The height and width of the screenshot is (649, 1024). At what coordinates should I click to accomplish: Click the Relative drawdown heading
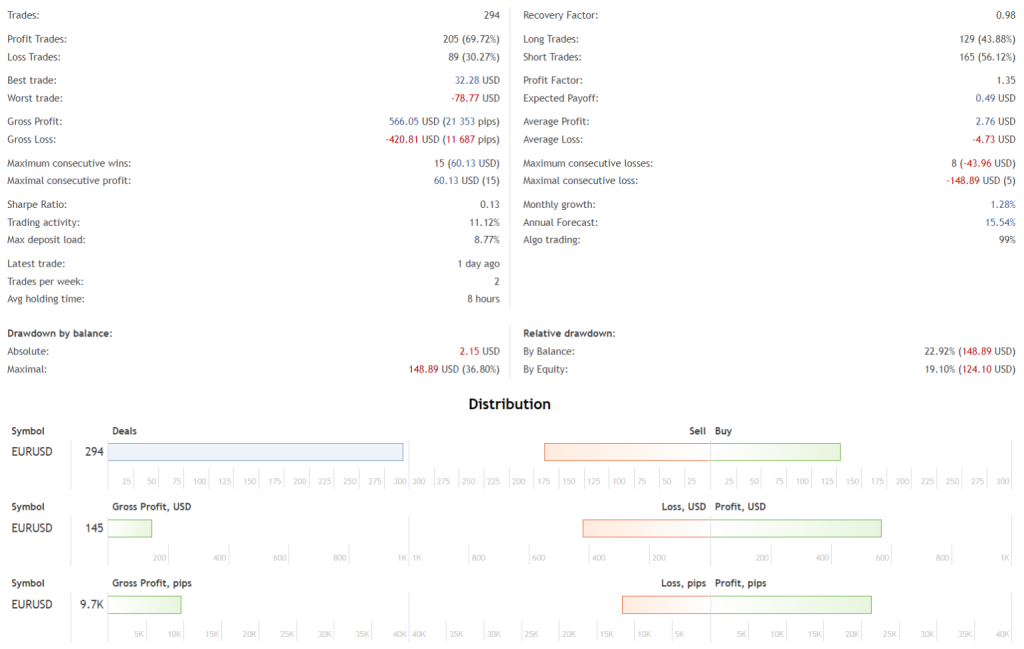pos(569,333)
